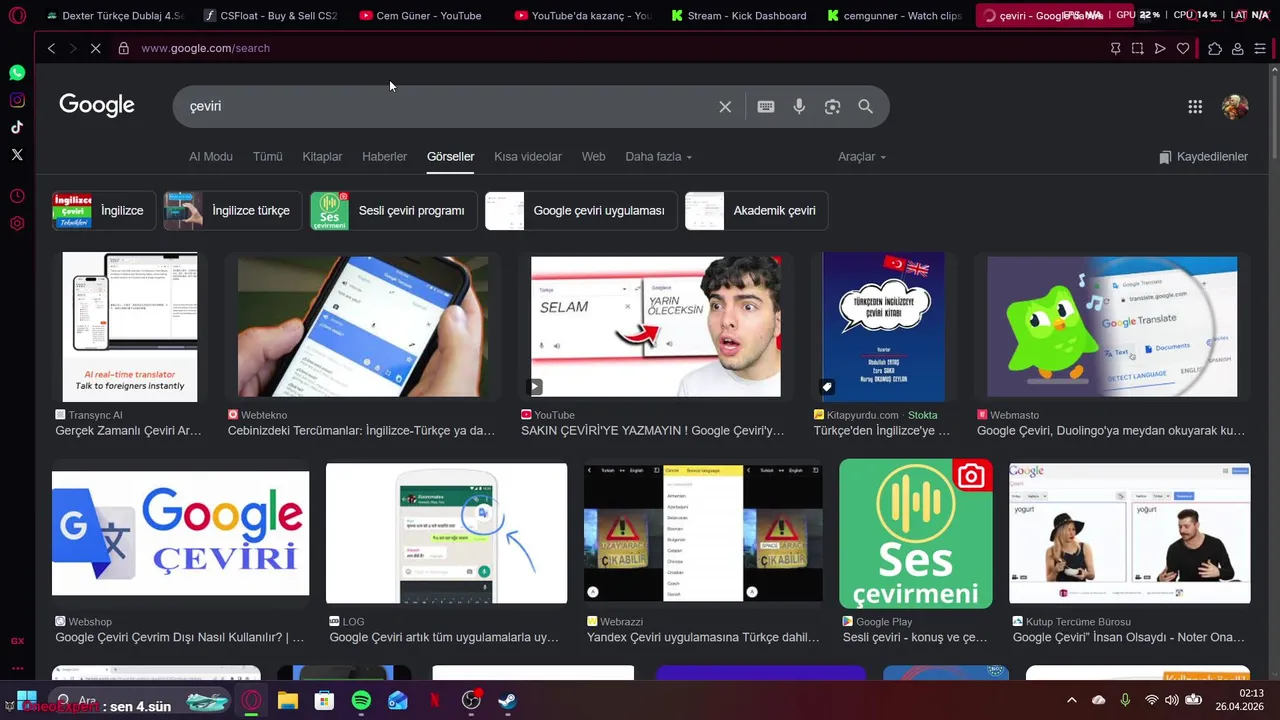The height and width of the screenshot is (720, 1280).
Task: Switch to the AI Modu tab
Action: tap(211, 157)
